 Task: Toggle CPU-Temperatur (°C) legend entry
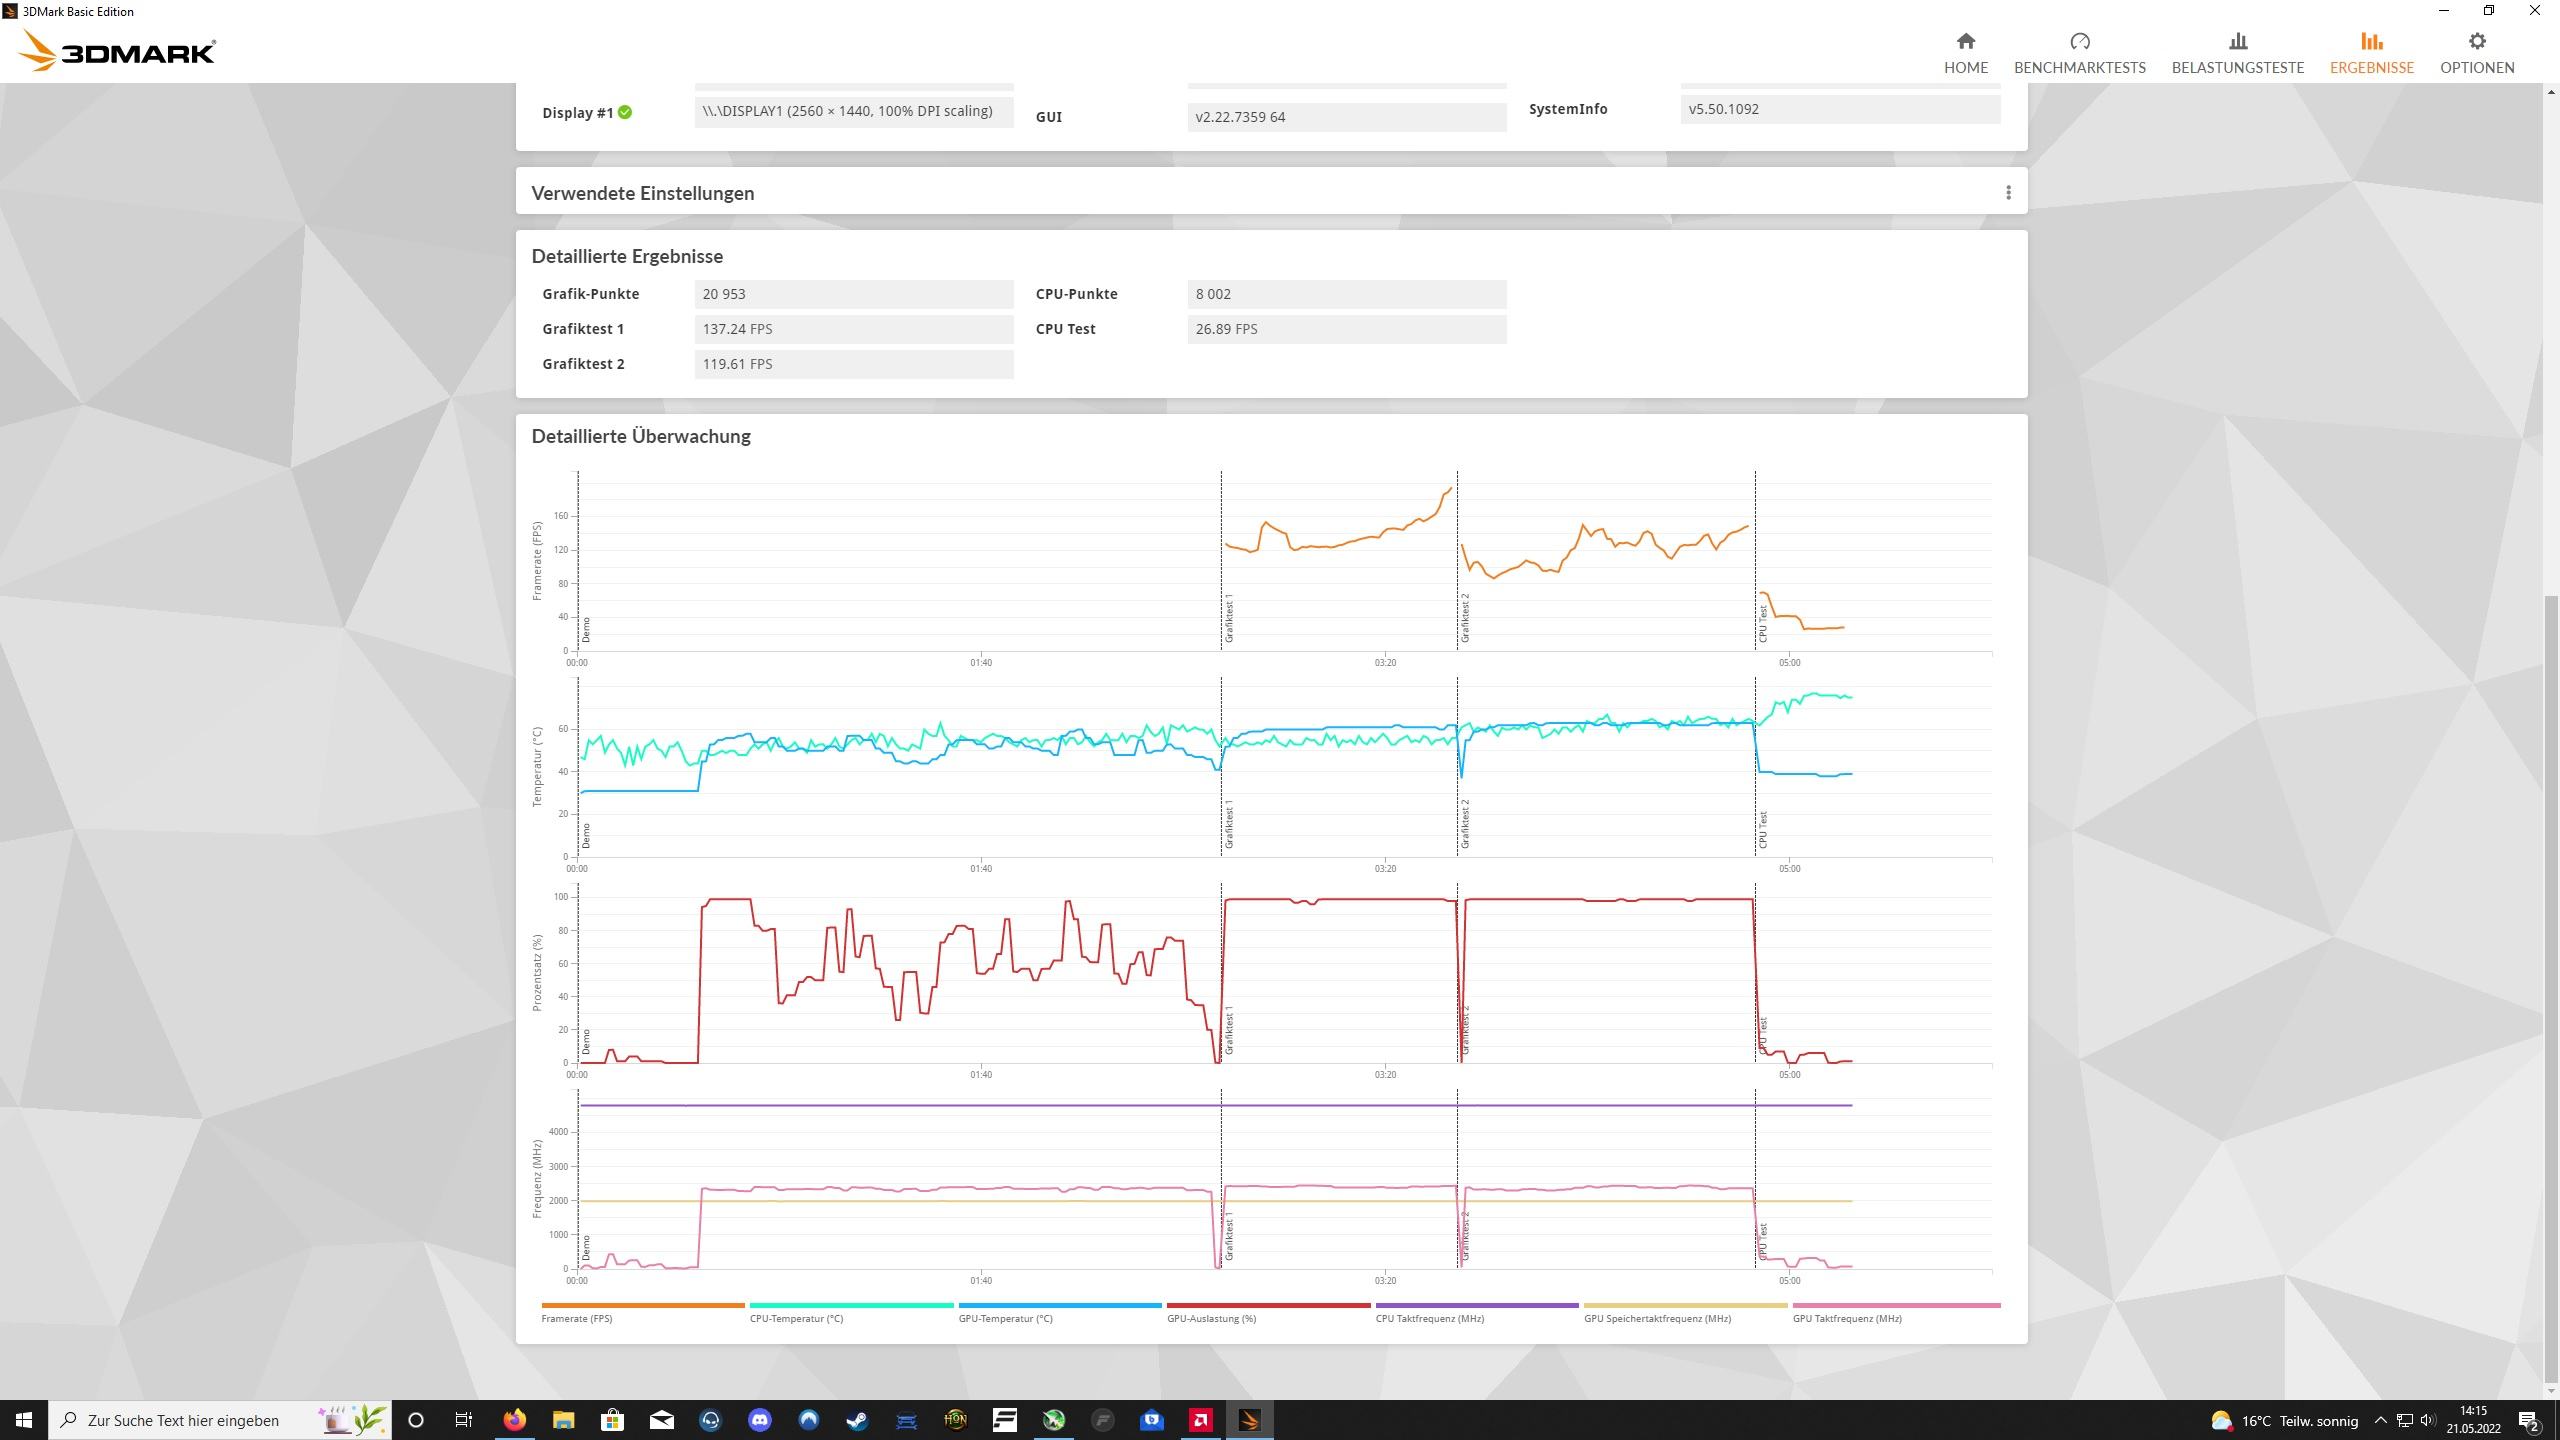click(x=851, y=1312)
